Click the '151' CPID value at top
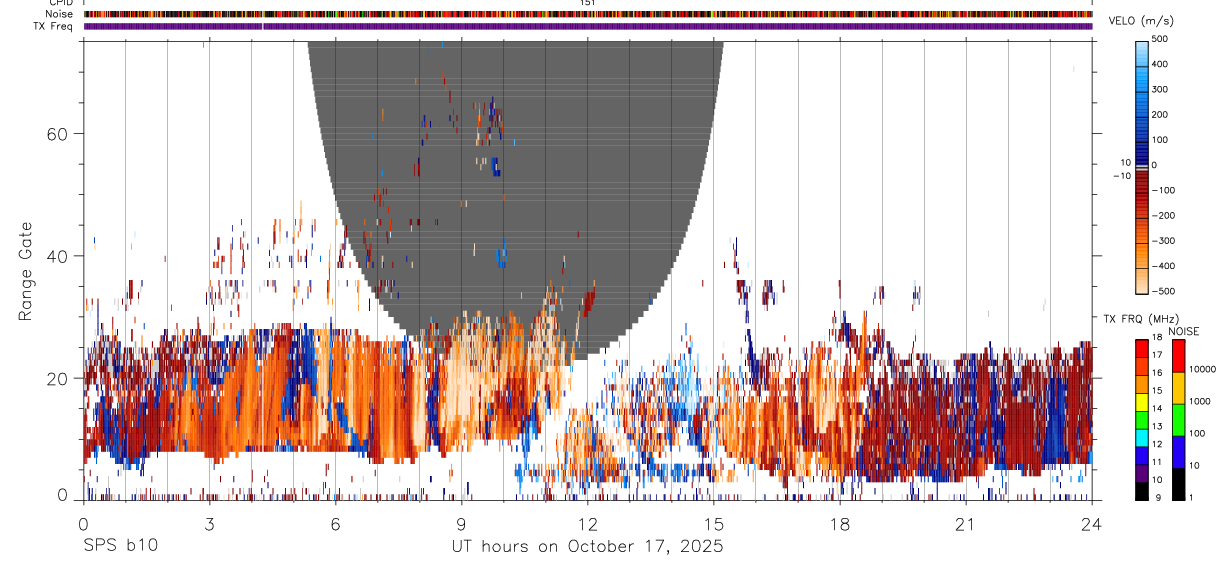This screenshot has height=567, width=1228. (x=587, y=3)
